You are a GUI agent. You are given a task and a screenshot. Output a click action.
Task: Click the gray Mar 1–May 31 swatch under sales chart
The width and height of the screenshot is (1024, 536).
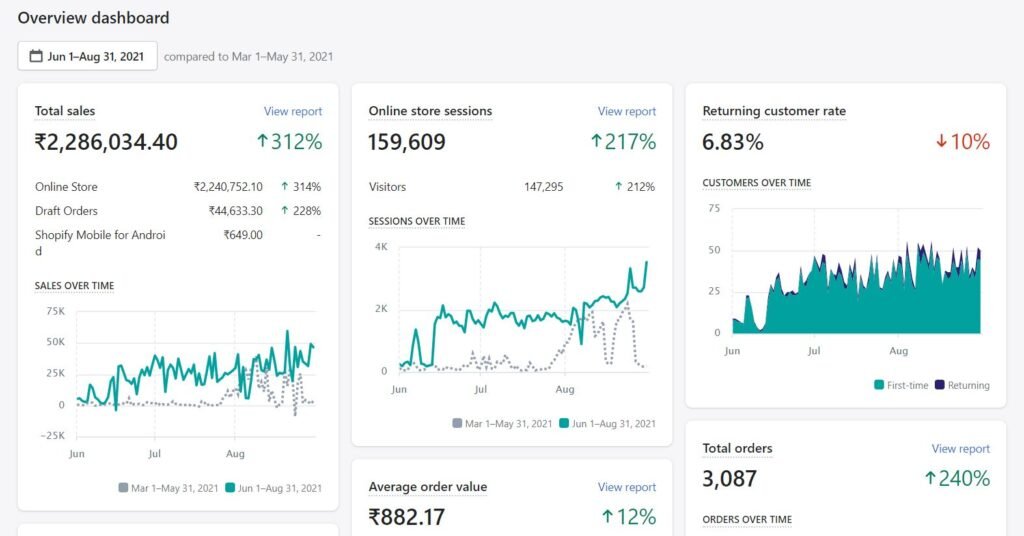(x=124, y=488)
